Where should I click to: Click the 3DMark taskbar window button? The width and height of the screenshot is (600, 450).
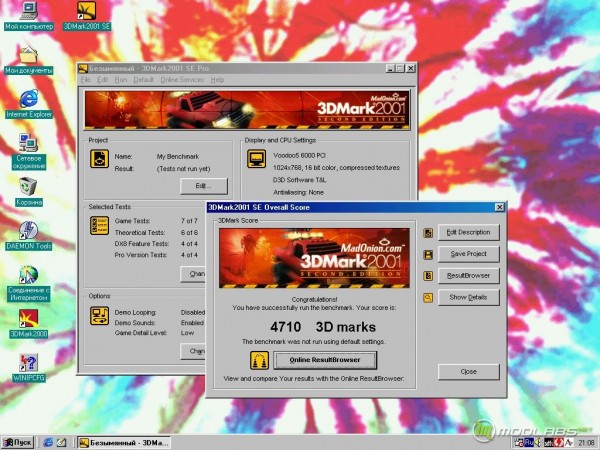pyautogui.click(x=124, y=443)
